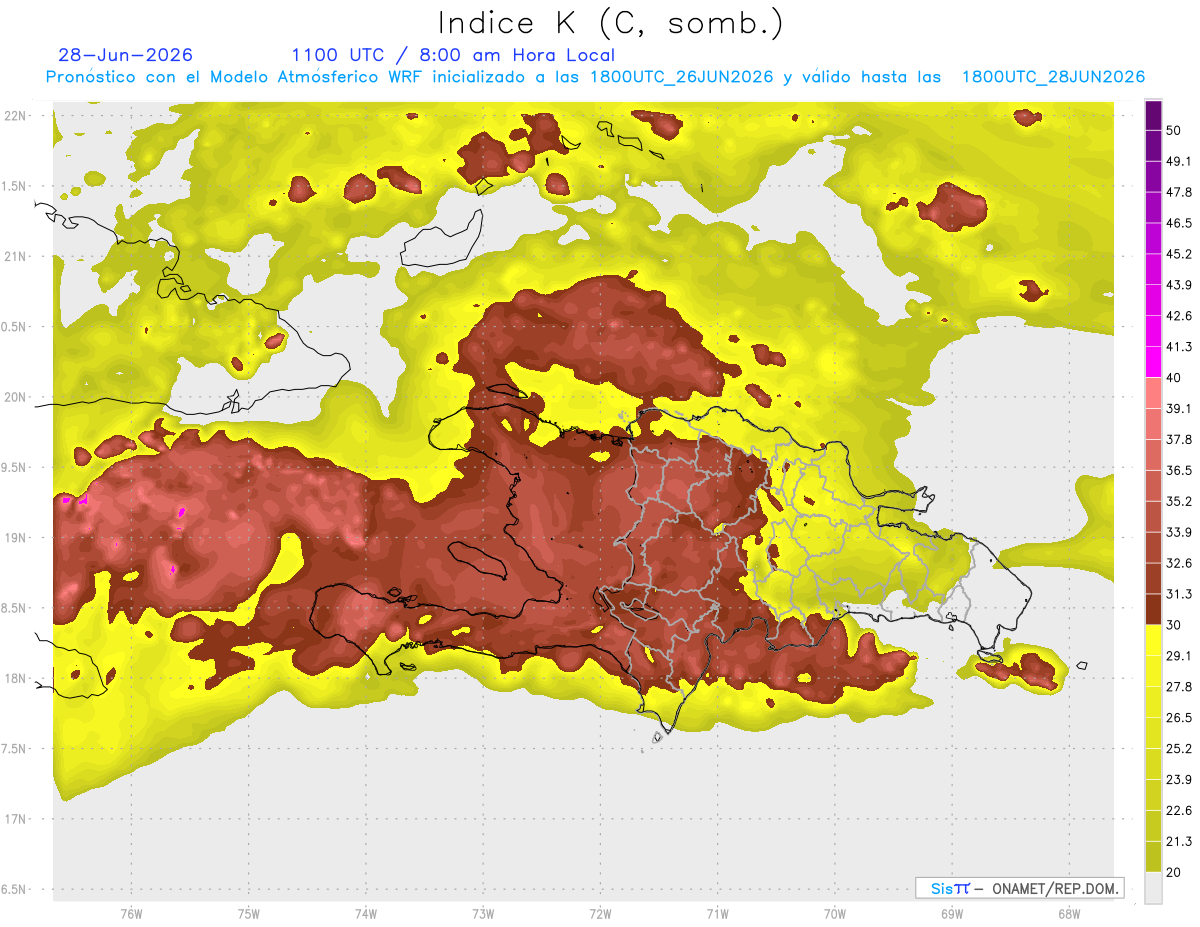The width and height of the screenshot is (1200, 927).
Task: Click the legend value "35.2"
Action: (1179, 501)
